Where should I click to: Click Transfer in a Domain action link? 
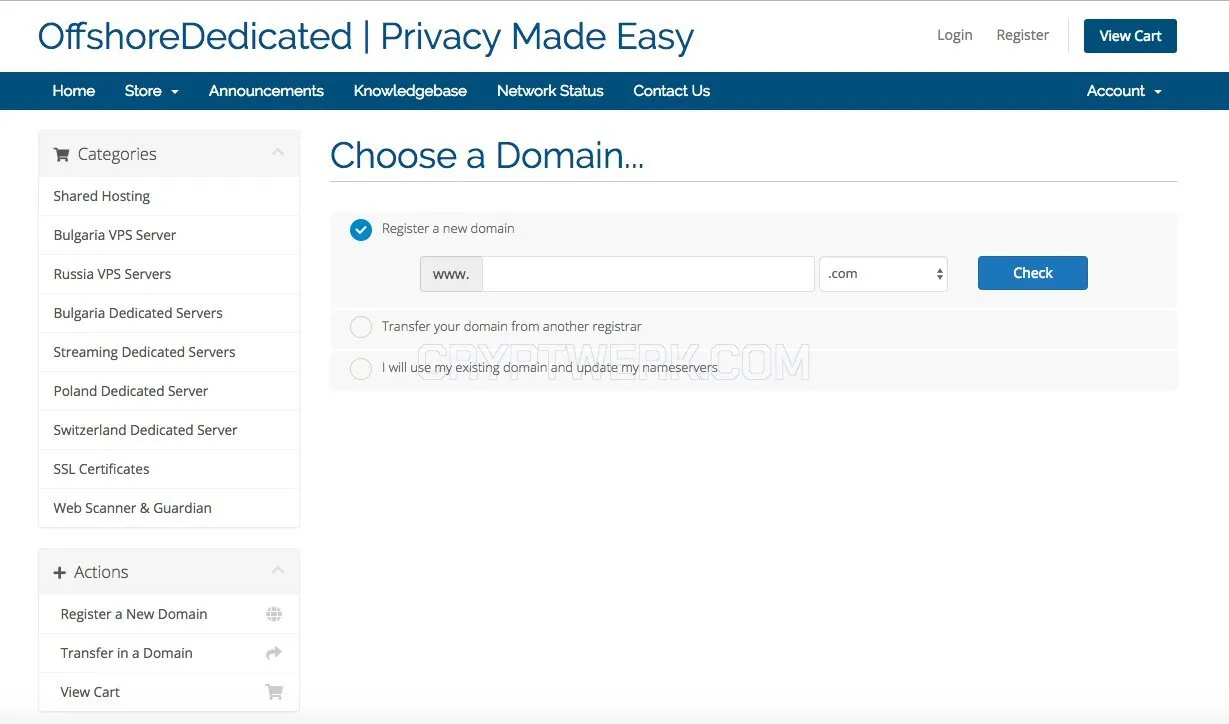(169, 653)
